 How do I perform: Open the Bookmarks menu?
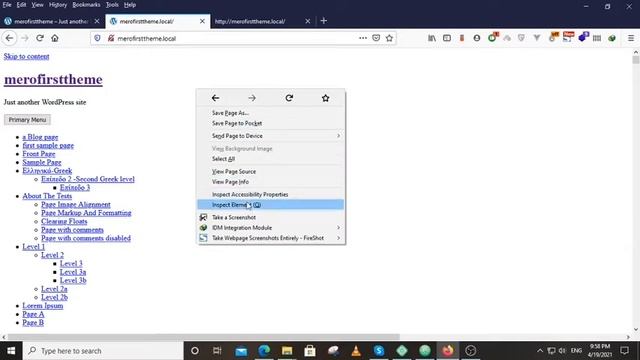click(x=86, y=5)
